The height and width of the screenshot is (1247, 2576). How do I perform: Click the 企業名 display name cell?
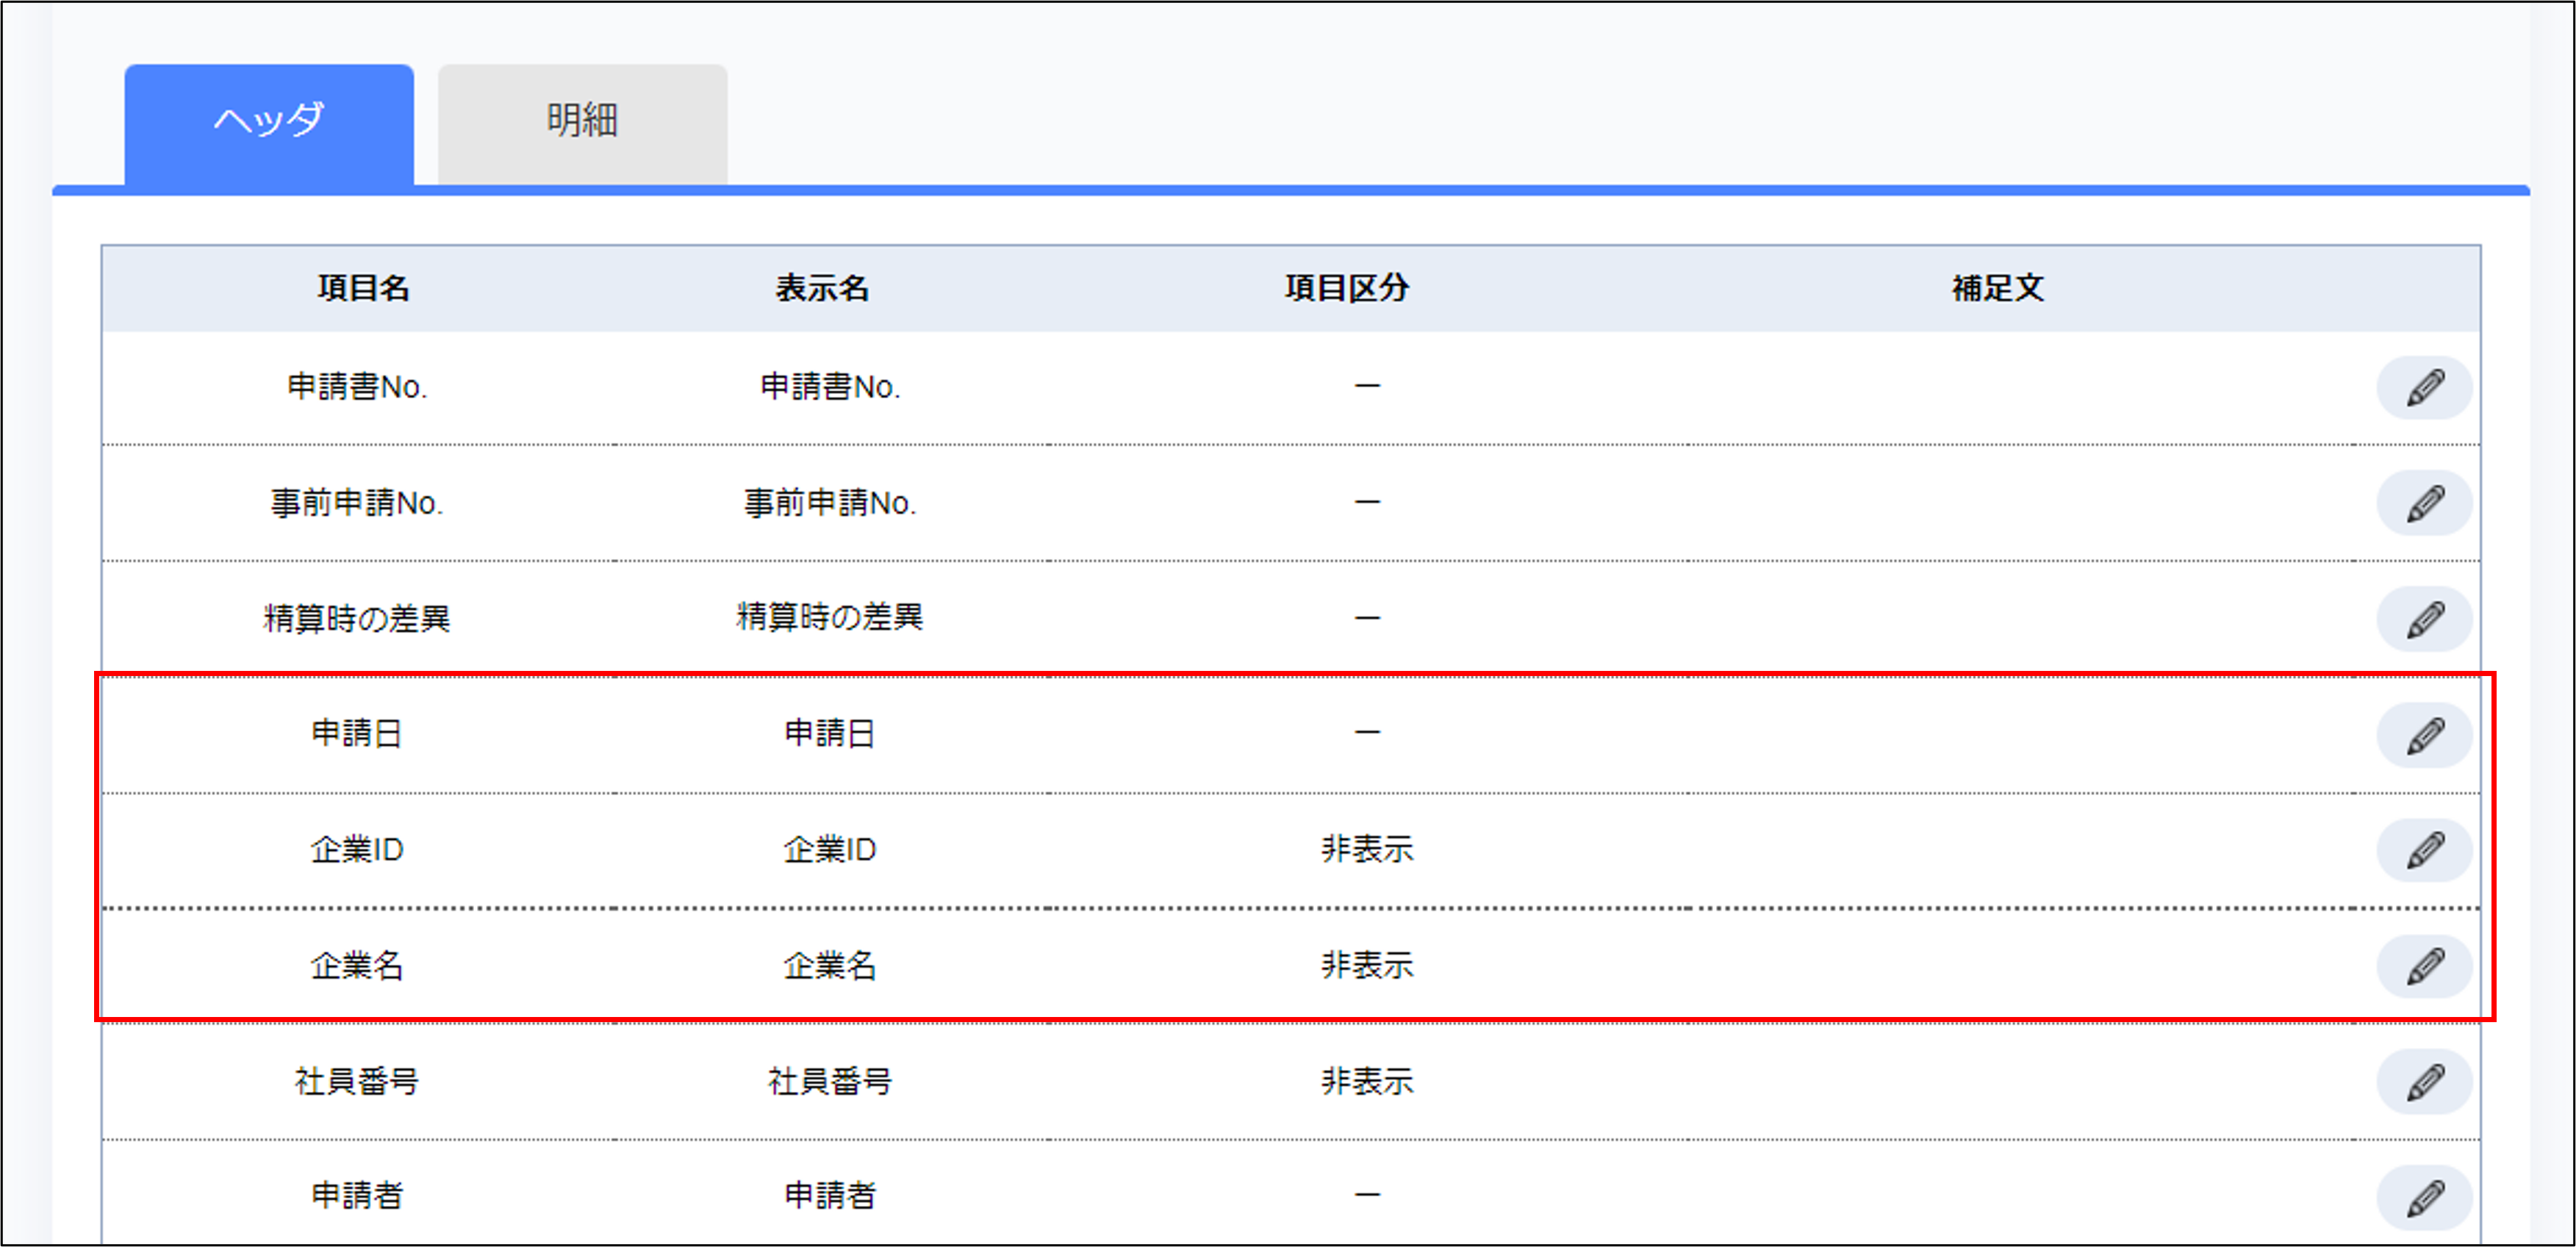pyautogui.click(x=829, y=966)
